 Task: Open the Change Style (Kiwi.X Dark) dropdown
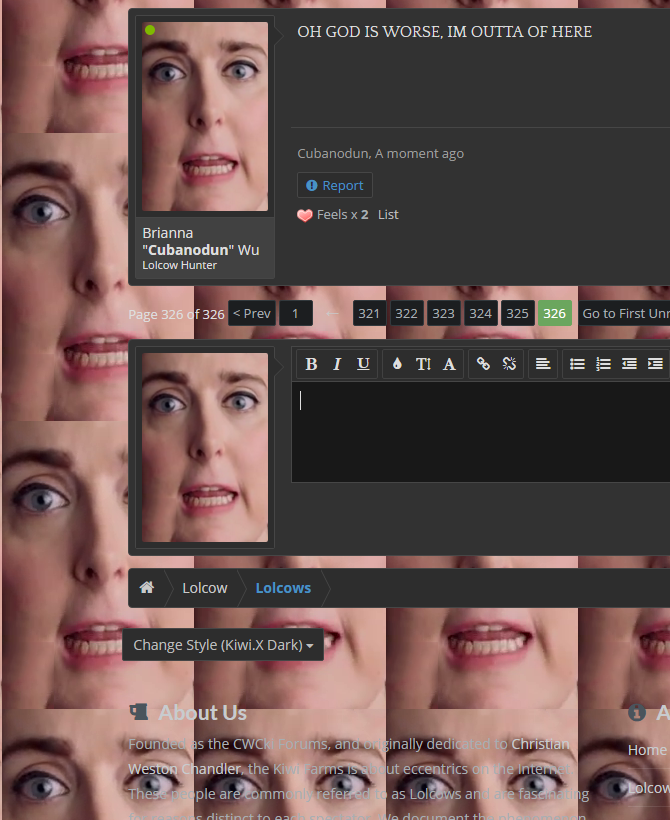coord(223,645)
